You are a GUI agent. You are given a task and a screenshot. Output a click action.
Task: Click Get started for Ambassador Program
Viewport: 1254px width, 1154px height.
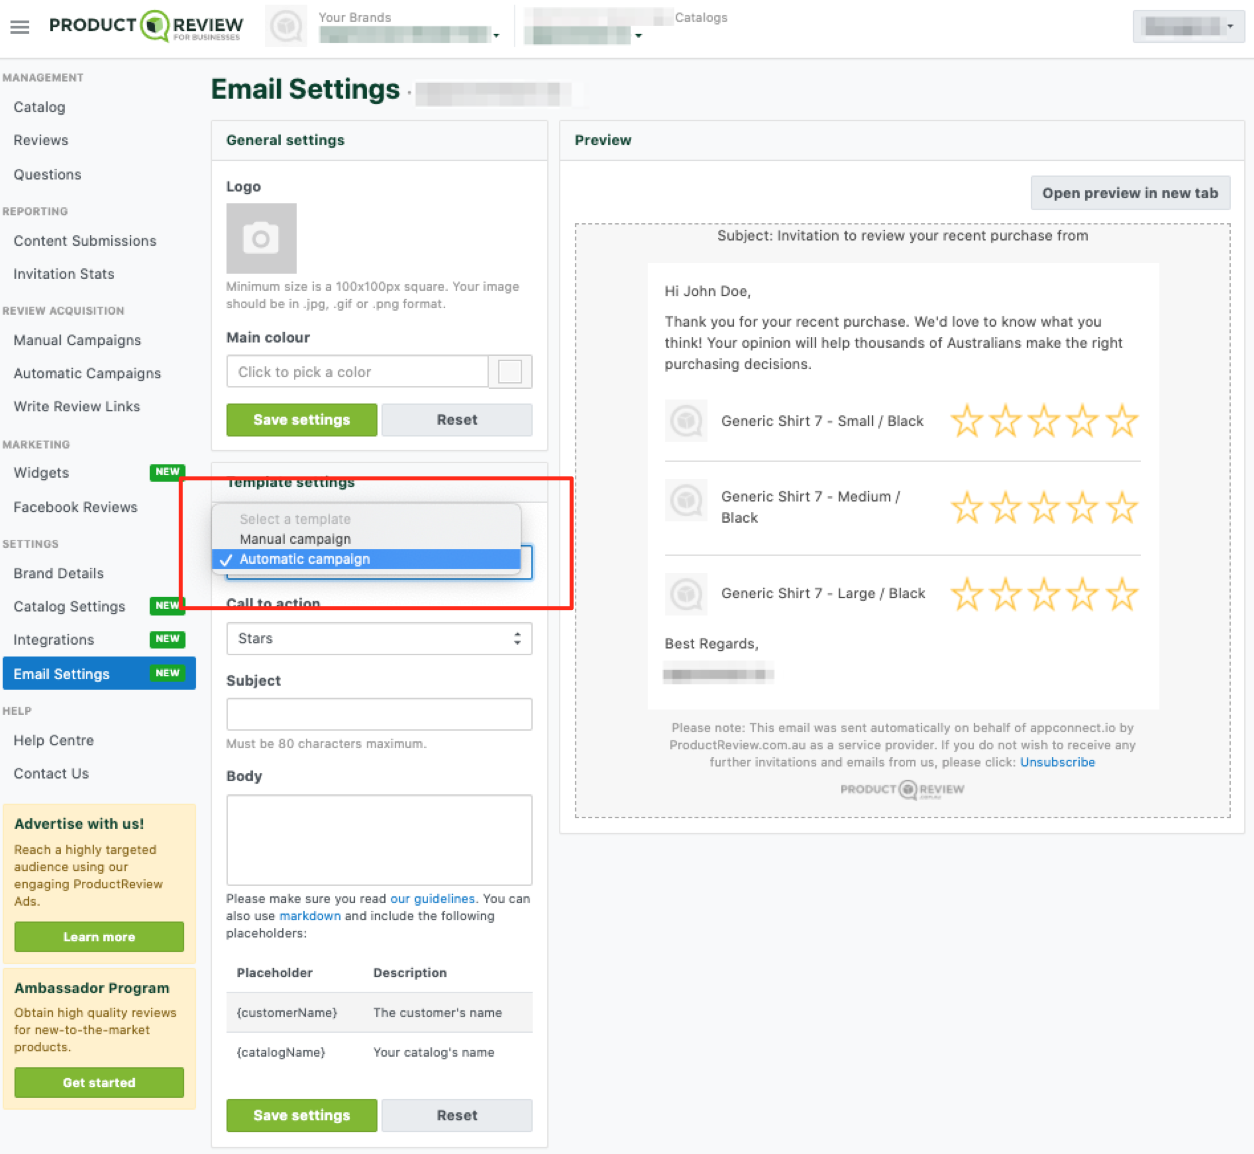tap(99, 1082)
